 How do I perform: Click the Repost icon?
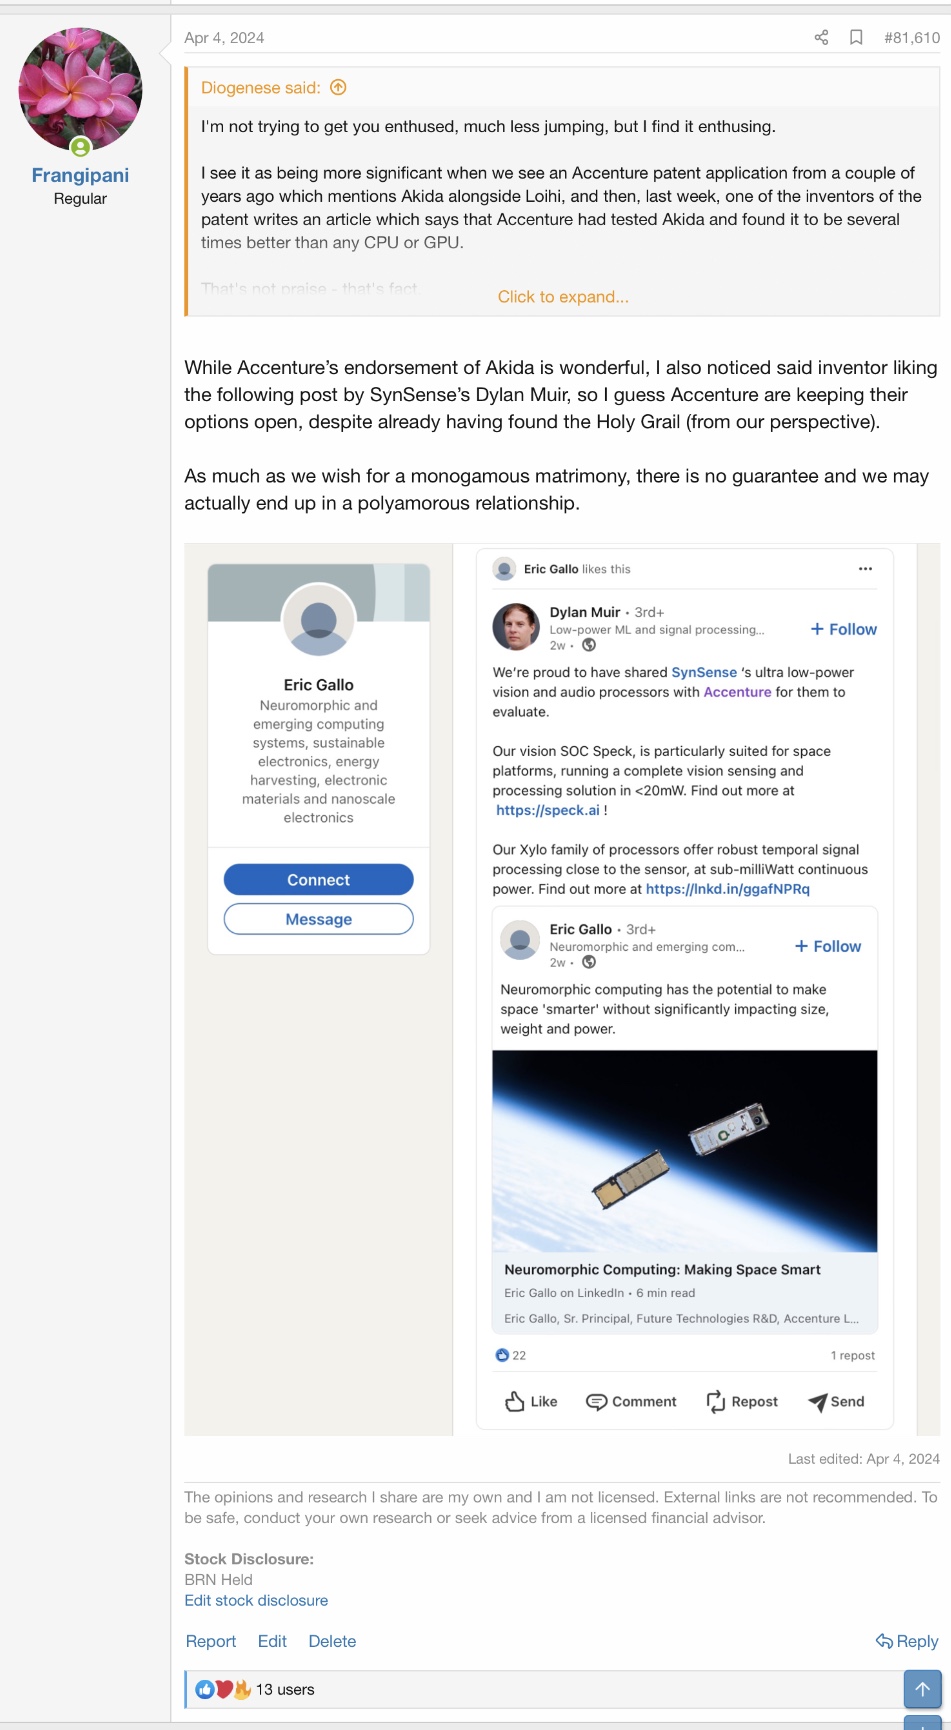pos(716,1402)
